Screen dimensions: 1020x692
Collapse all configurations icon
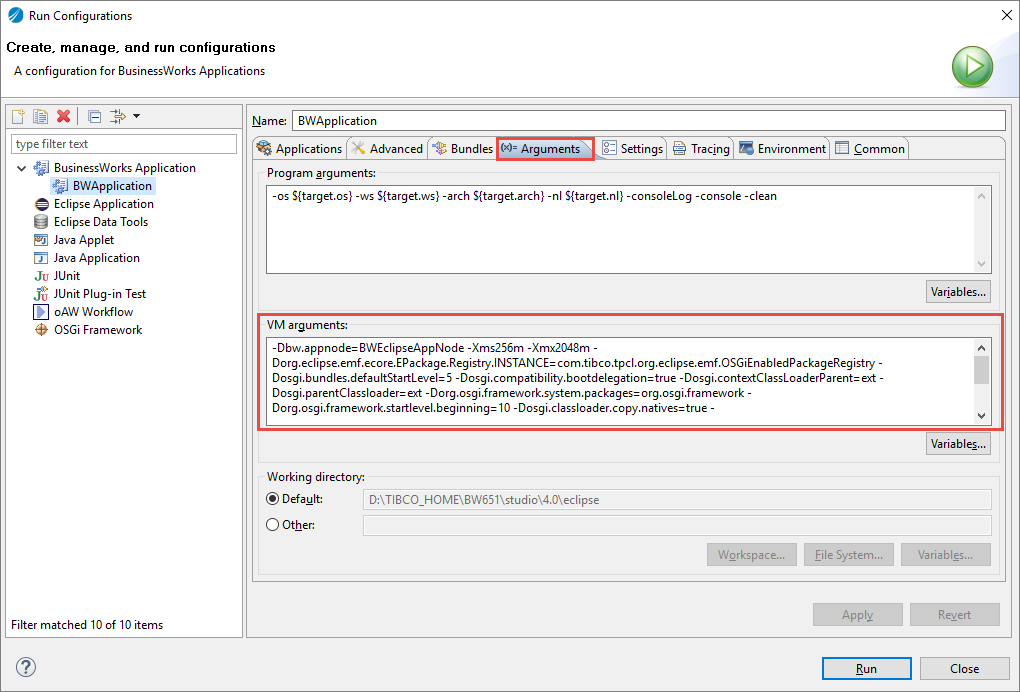[94, 116]
